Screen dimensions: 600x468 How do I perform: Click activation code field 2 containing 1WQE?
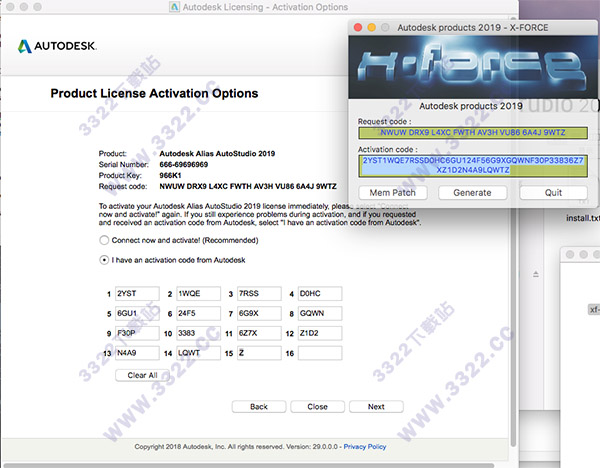tap(198, 294)
